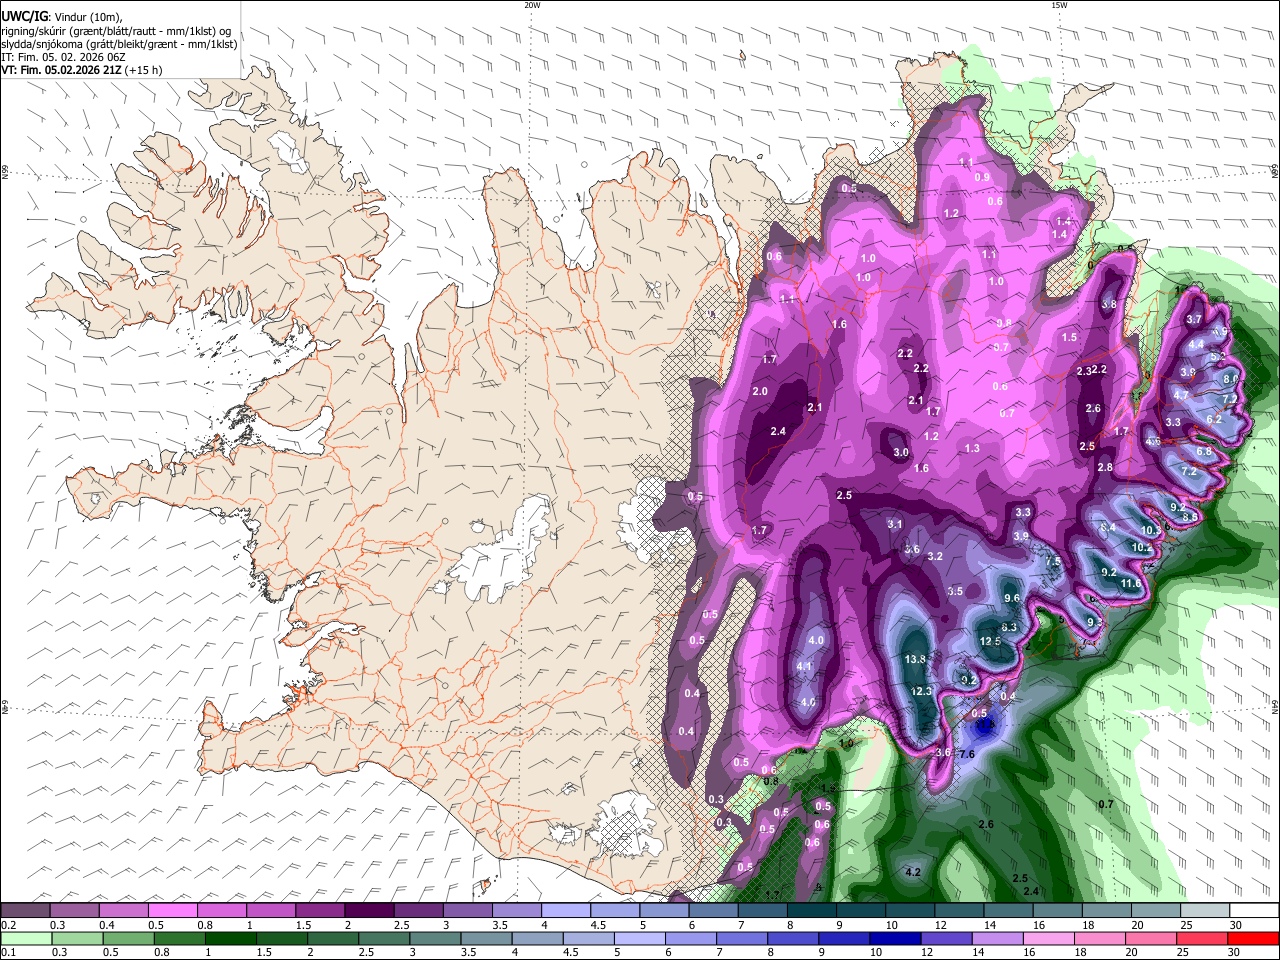Click the '4.1' snowfall value on the map
Viewport: 1280px width, 960px height.
point(804,666)
